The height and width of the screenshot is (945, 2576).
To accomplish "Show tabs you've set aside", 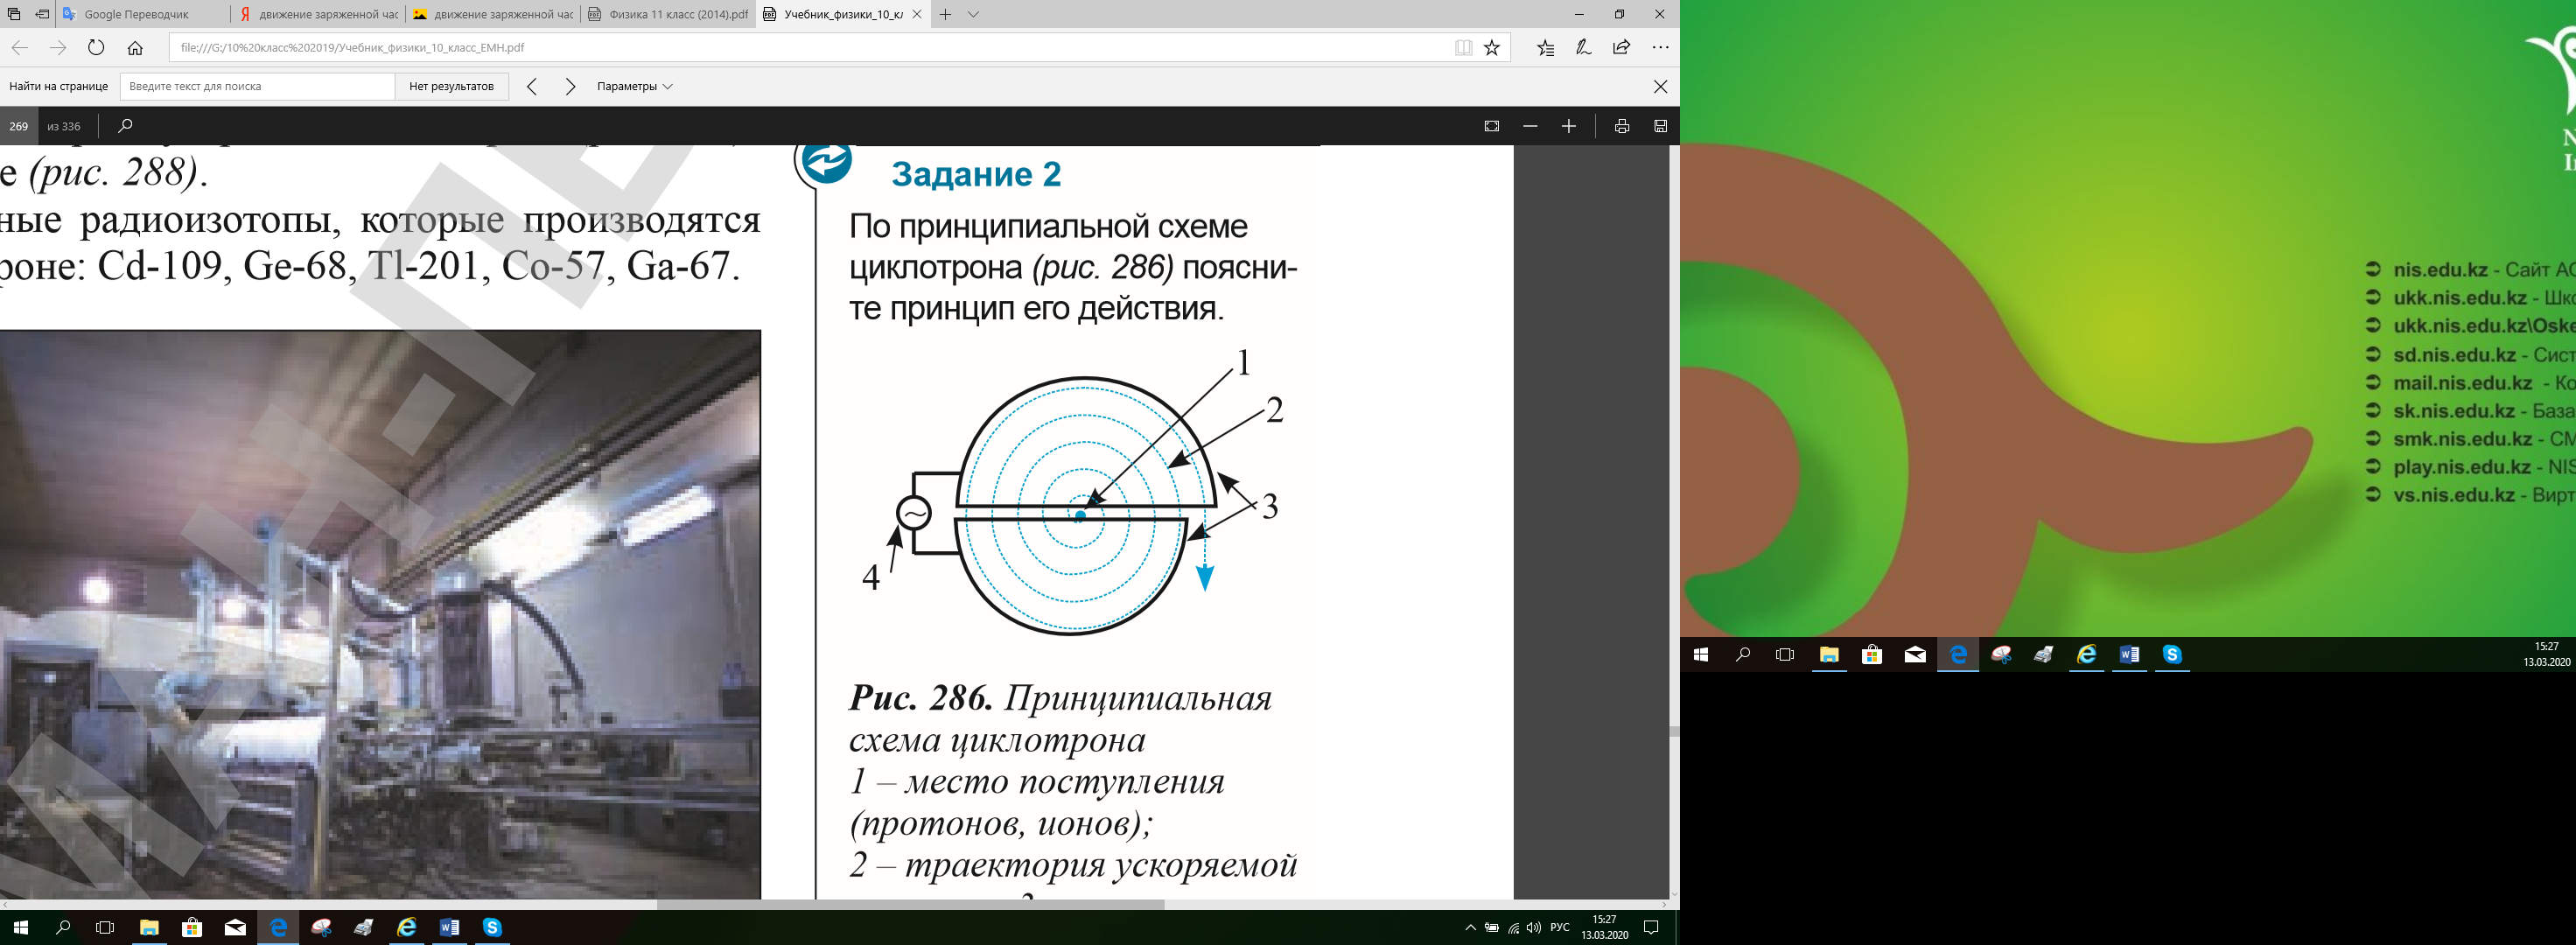I will [x=14, y=14].
